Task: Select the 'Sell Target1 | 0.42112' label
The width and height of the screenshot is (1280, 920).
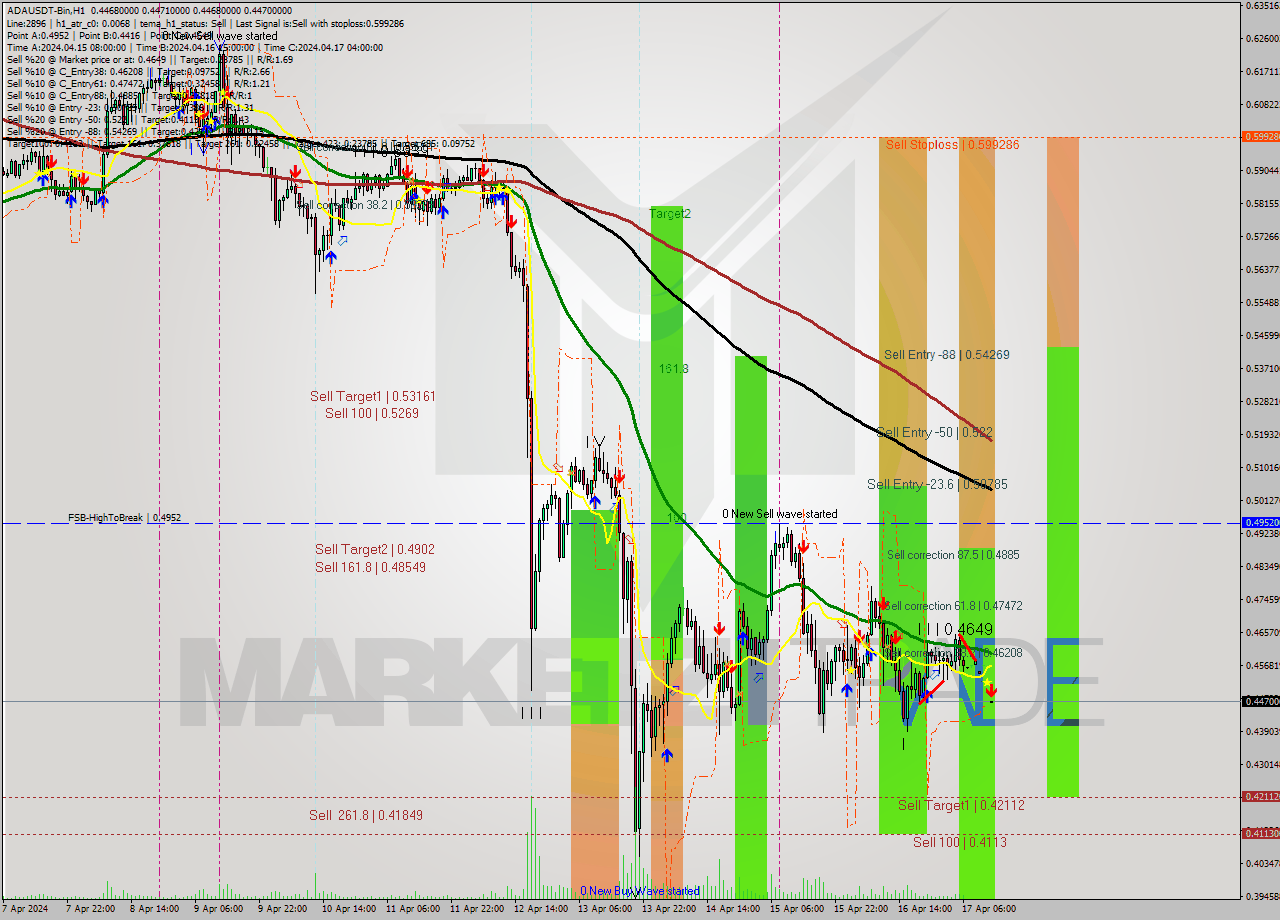Action: coord(961,805)
